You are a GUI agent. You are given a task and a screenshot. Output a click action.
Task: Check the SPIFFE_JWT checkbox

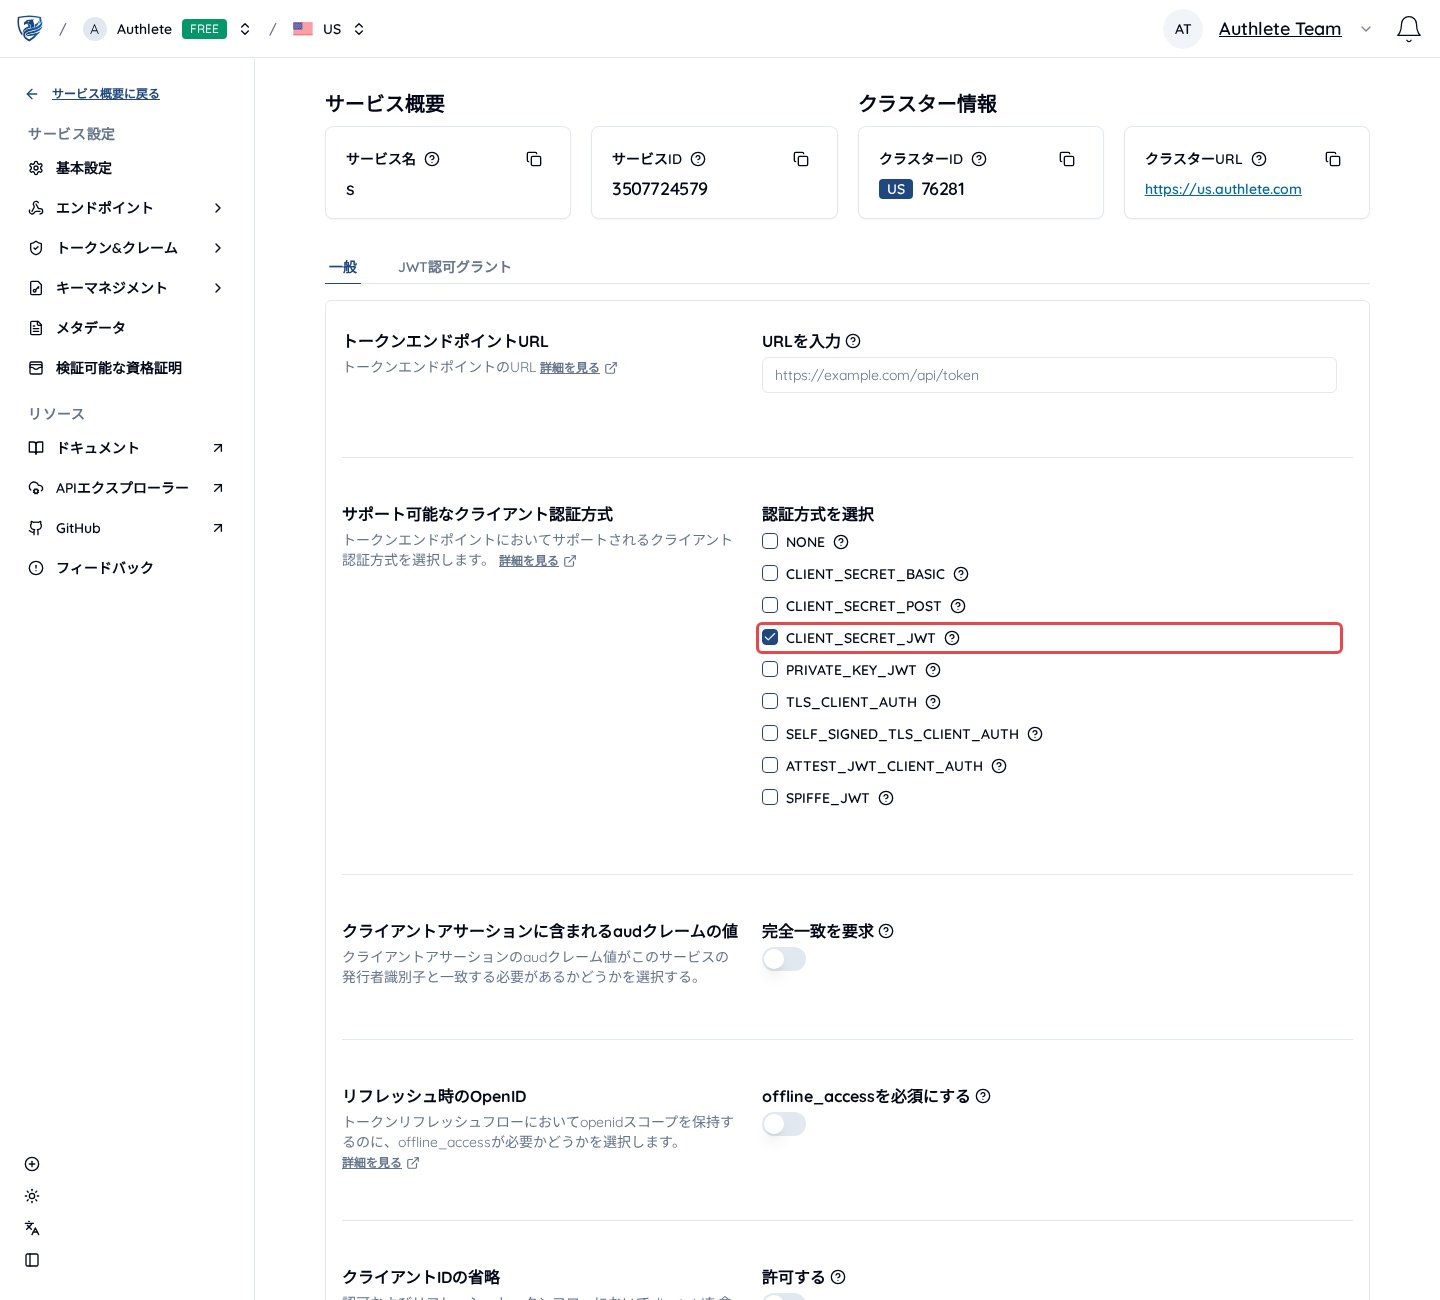pyautogui.click(x=770, y=797)
